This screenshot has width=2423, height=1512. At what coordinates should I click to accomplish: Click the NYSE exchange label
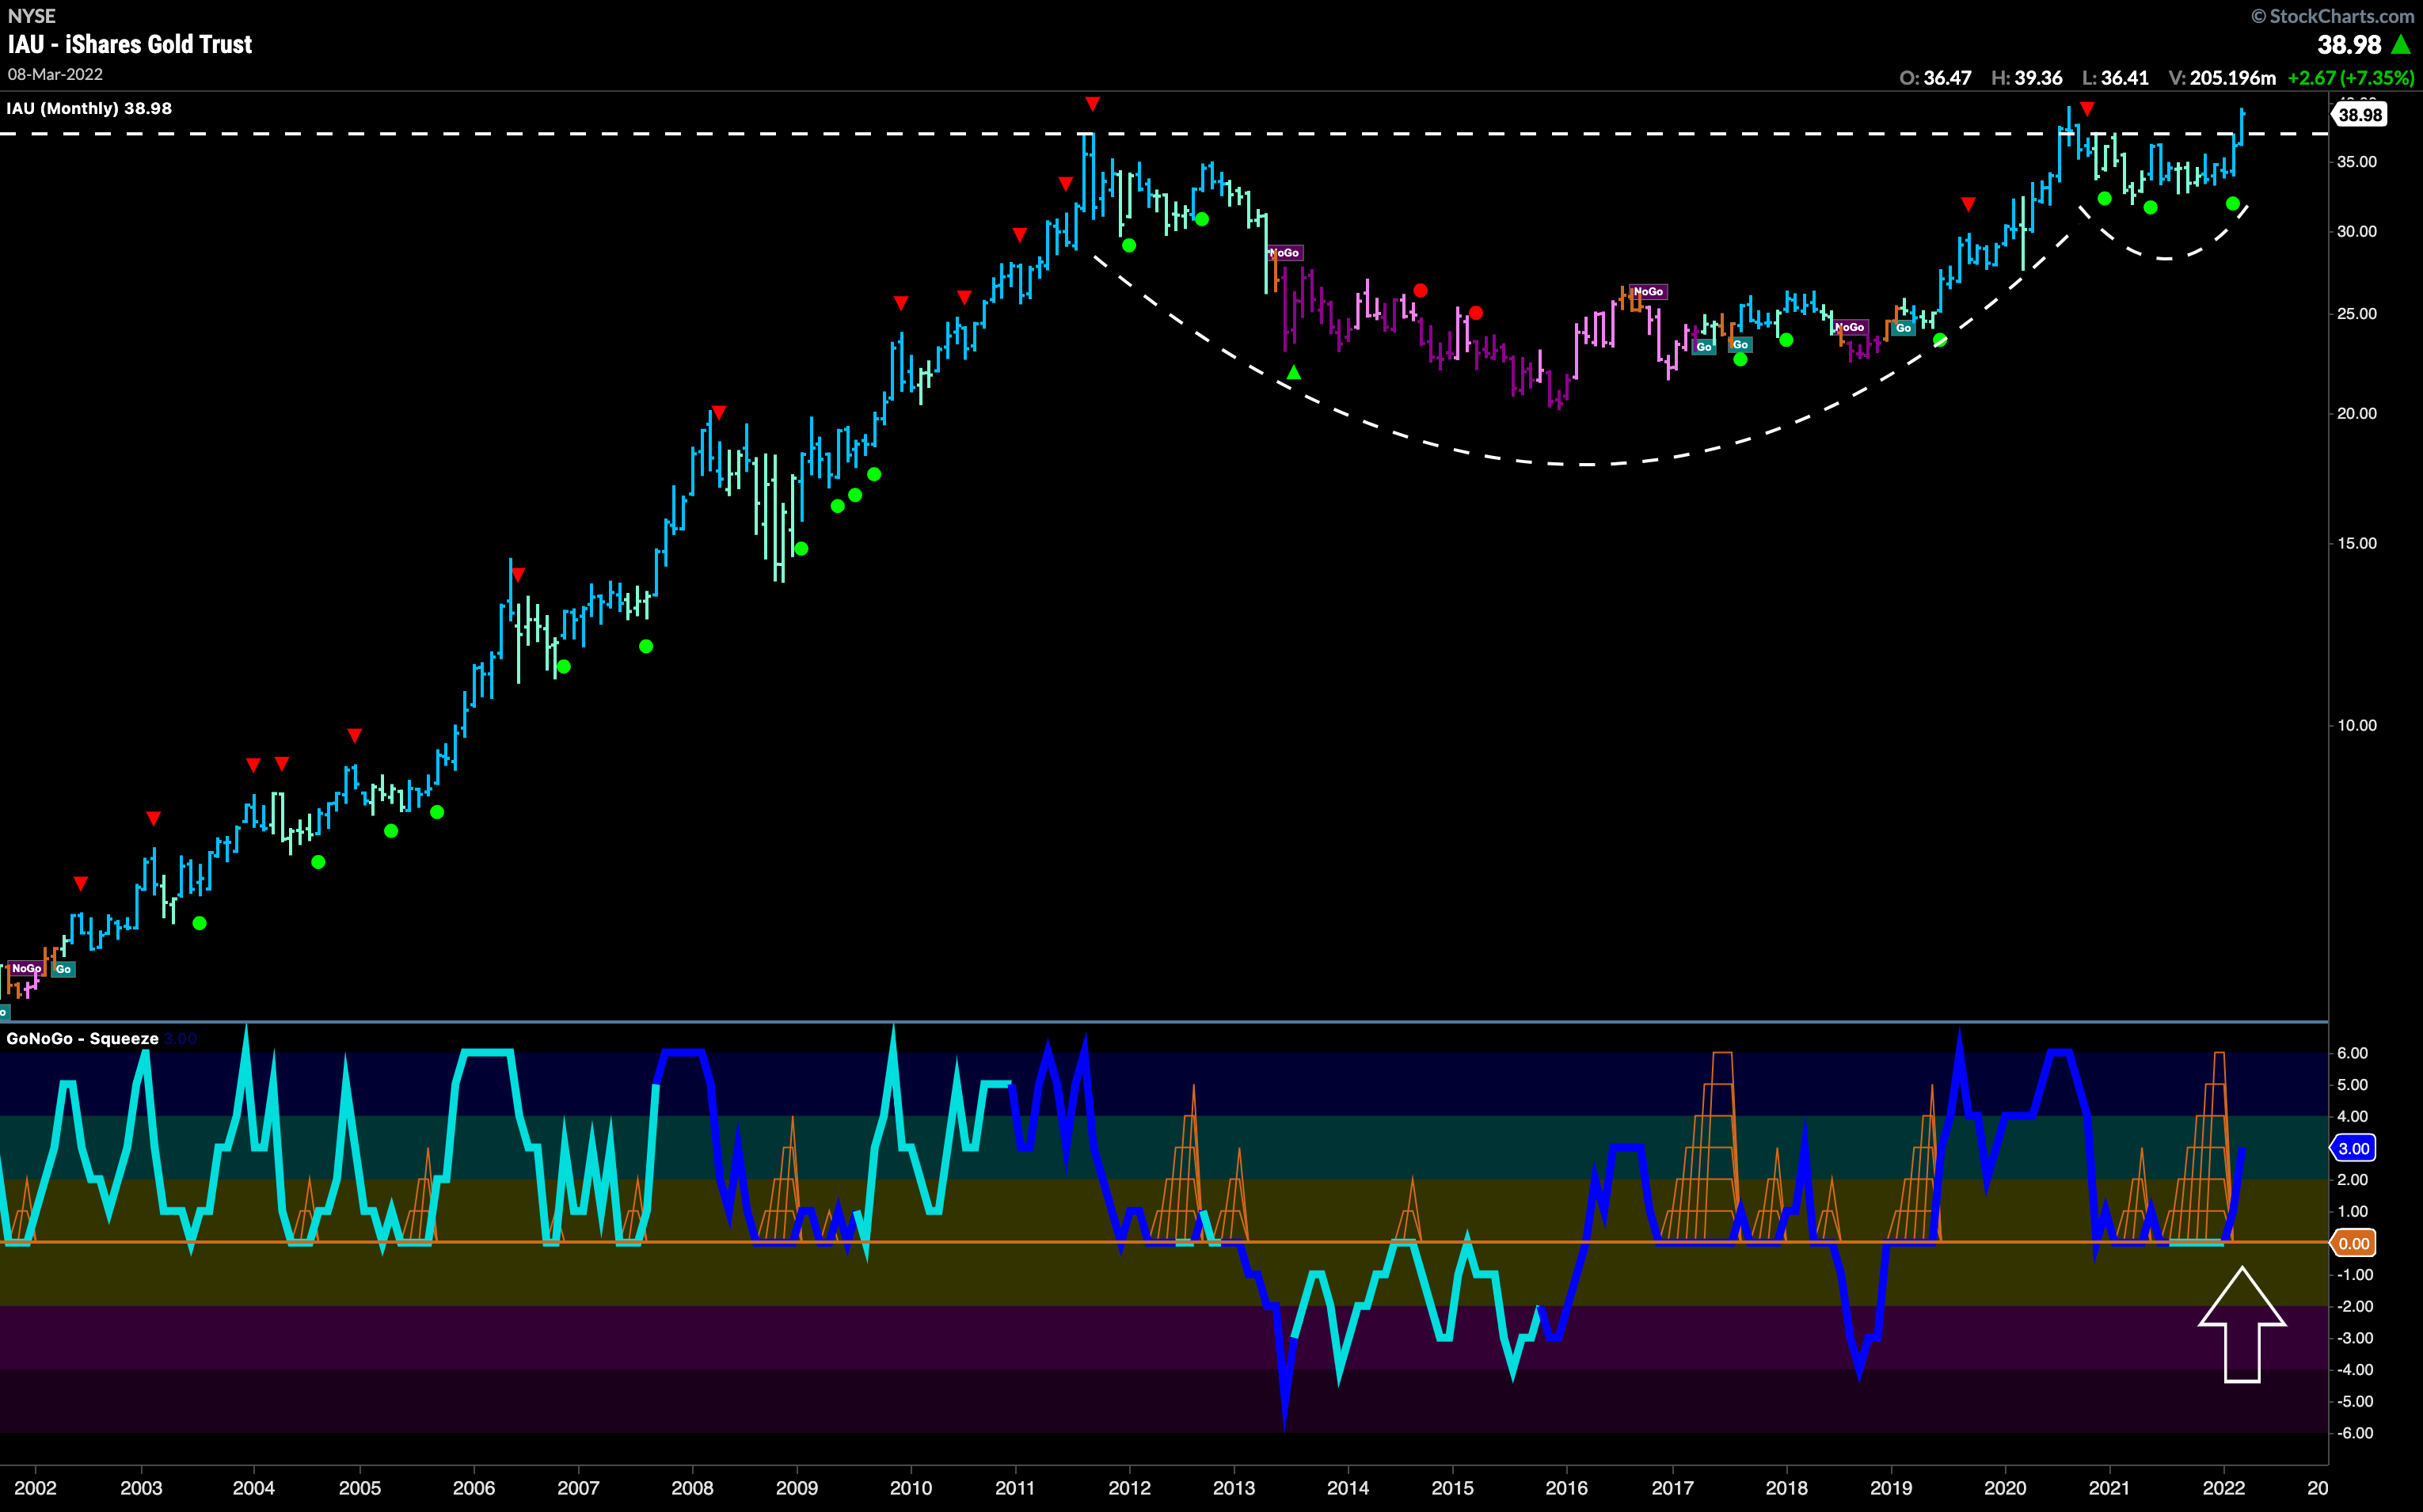pyautogui.click(x=32, y=16)
